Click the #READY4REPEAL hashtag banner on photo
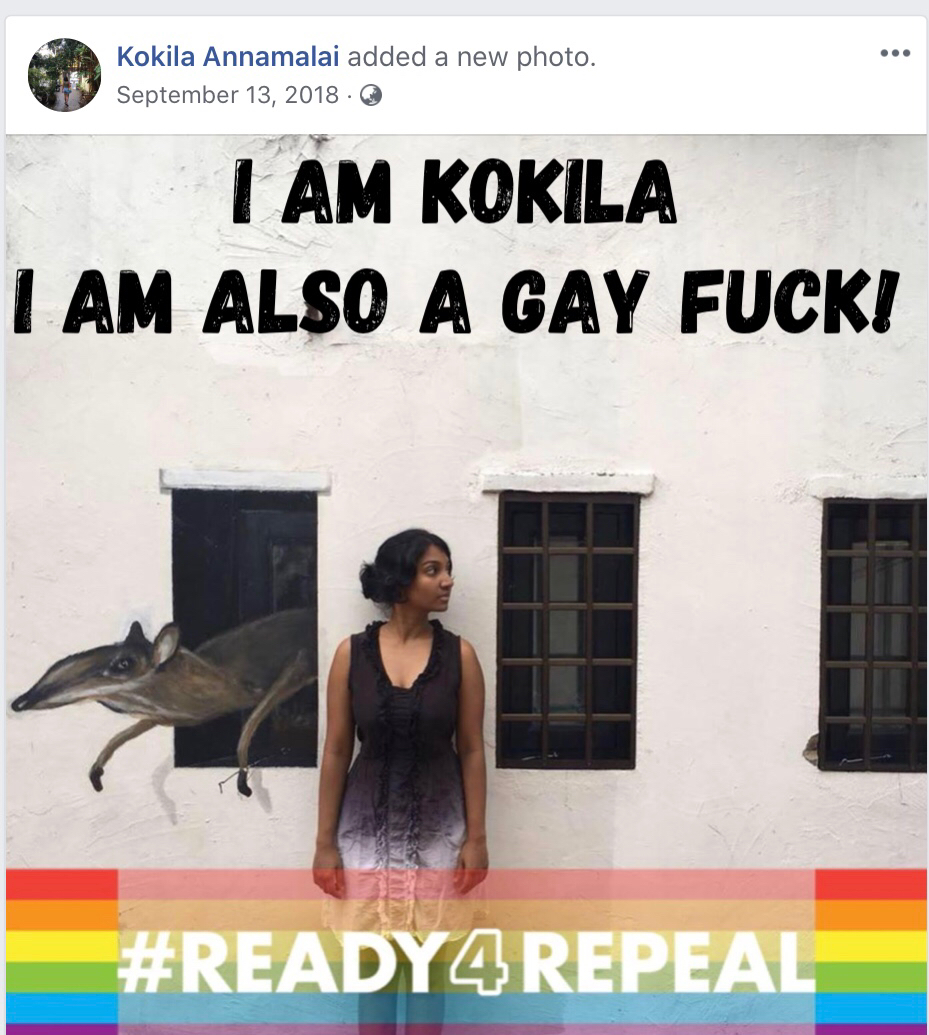The image size is (929, 1035). 465,962
